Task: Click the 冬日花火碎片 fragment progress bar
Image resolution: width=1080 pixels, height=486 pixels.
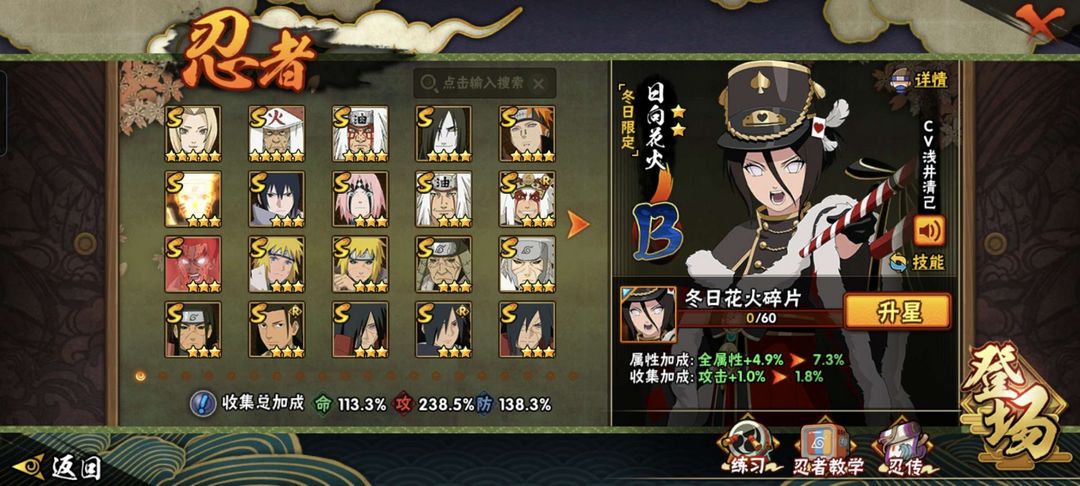Action: [x=760, y=318]
